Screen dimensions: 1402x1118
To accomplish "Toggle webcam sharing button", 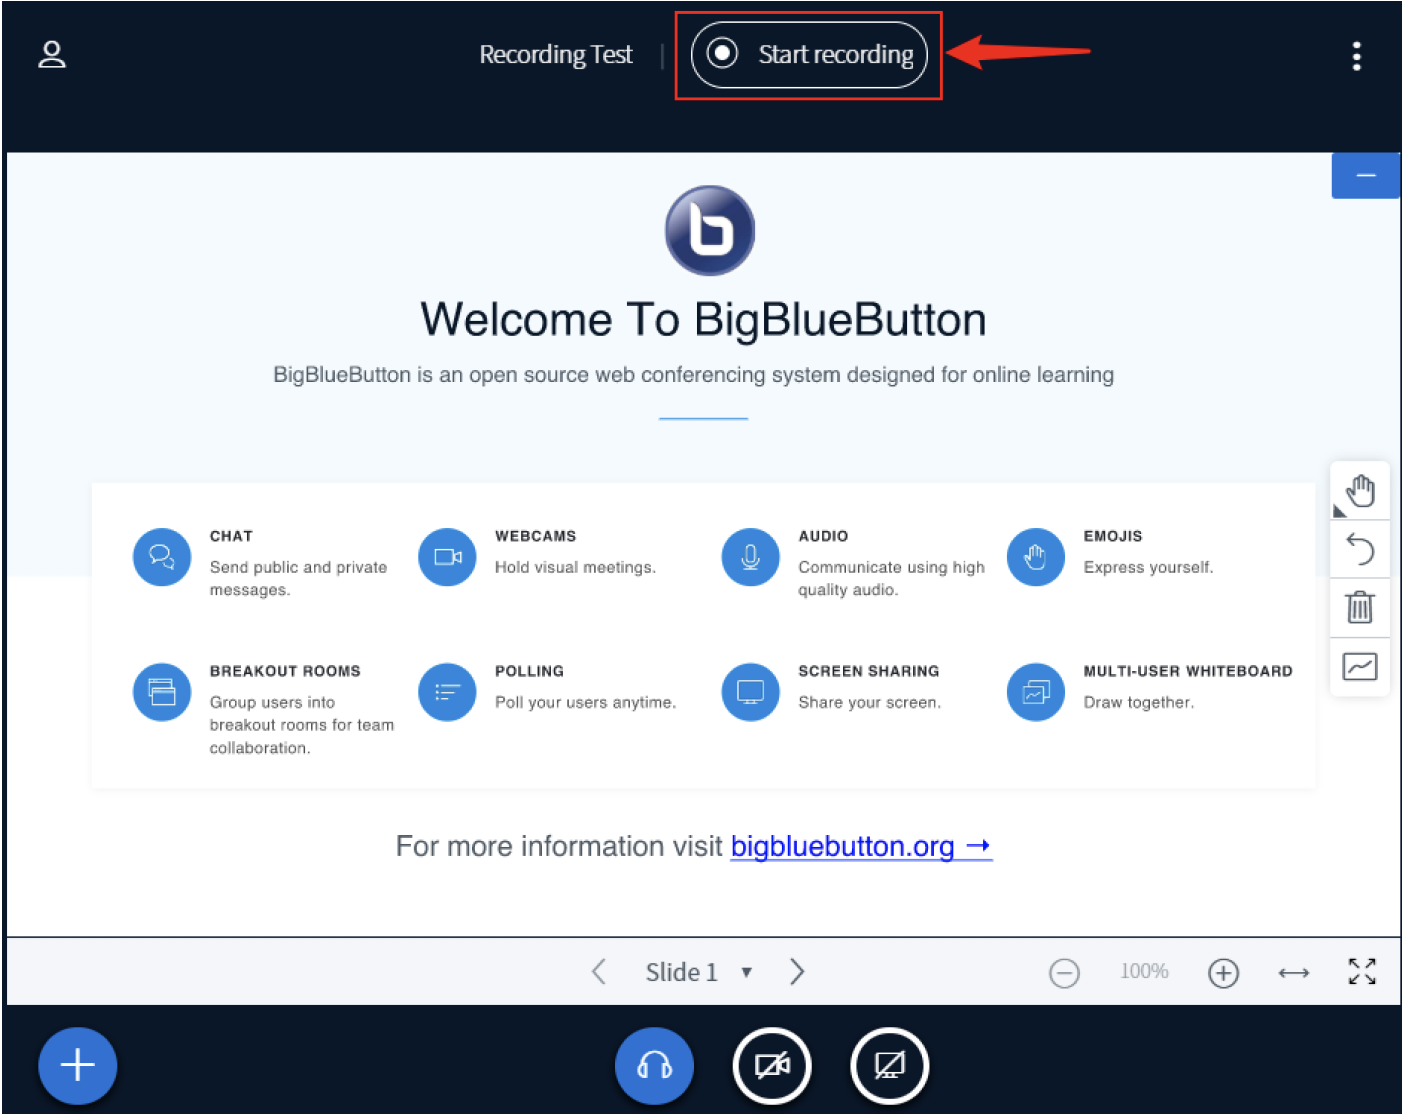I will pos(772,1066).
